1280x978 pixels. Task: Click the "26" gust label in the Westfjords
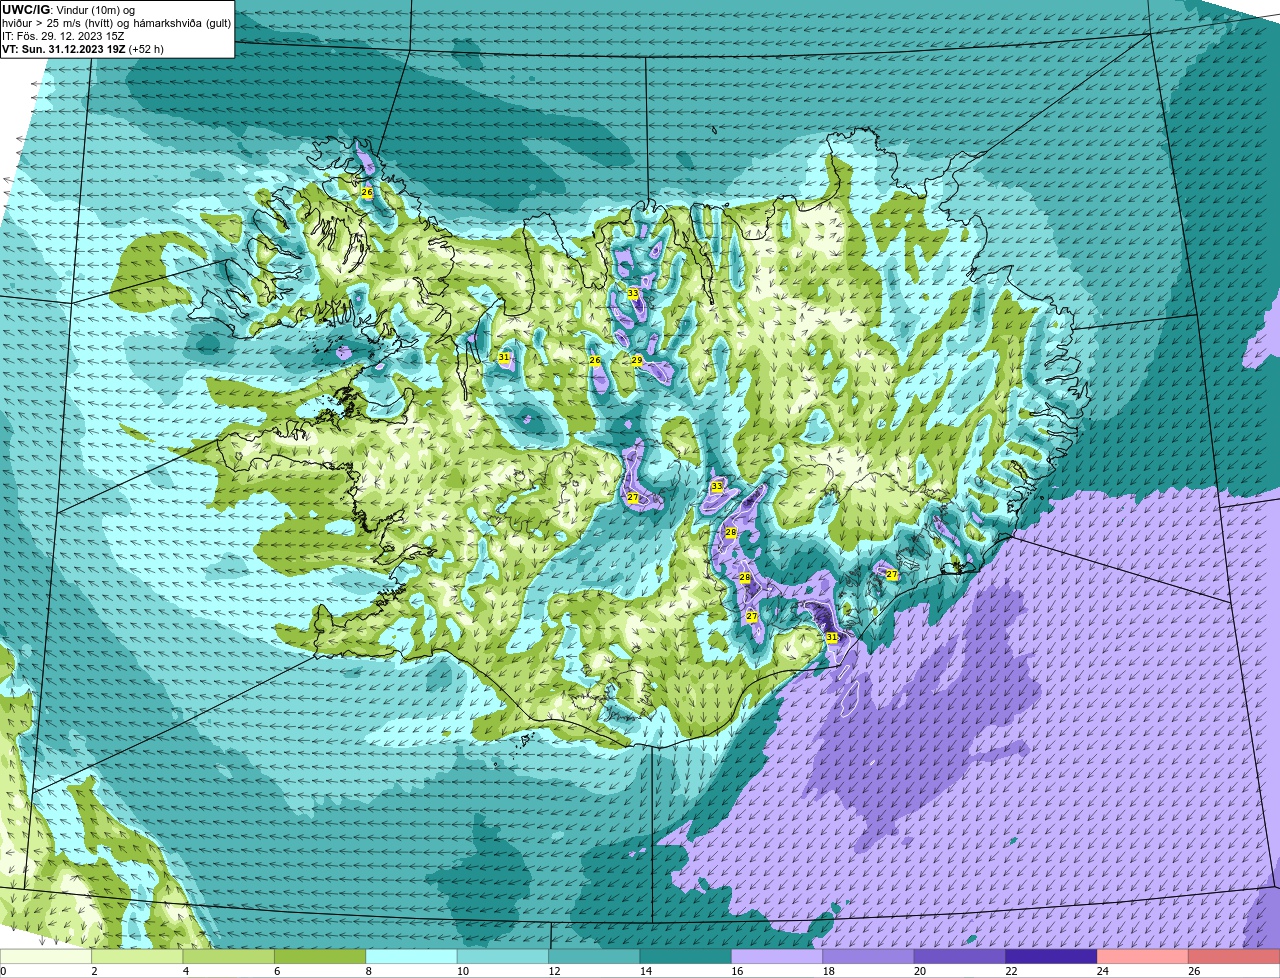point(367,192)
